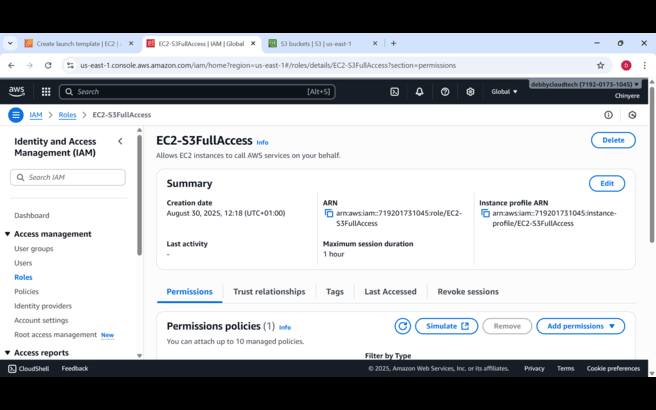Click the browser address bar URL
The height and width of the screenshot is (410, 656).
(x=268, y=65)
